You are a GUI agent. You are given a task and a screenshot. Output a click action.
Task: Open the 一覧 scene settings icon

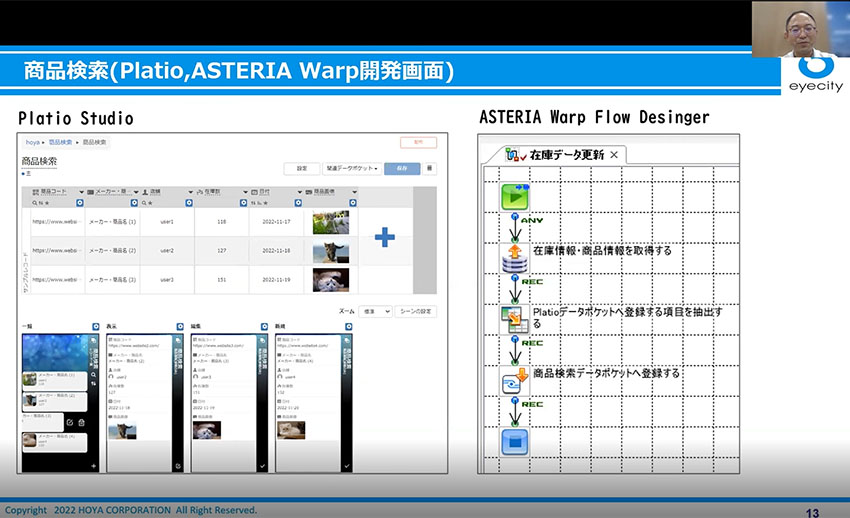[96, 327]
